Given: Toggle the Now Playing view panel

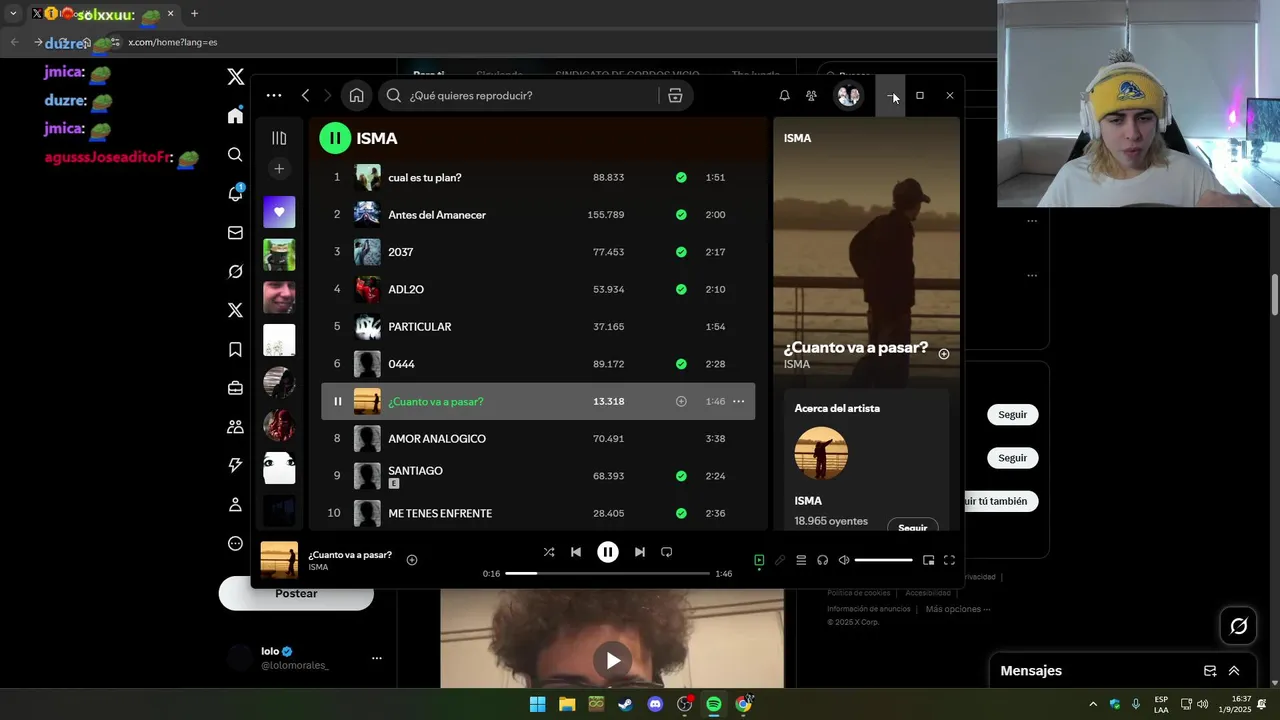Looking at the screenshot, I should coord(759,560).
